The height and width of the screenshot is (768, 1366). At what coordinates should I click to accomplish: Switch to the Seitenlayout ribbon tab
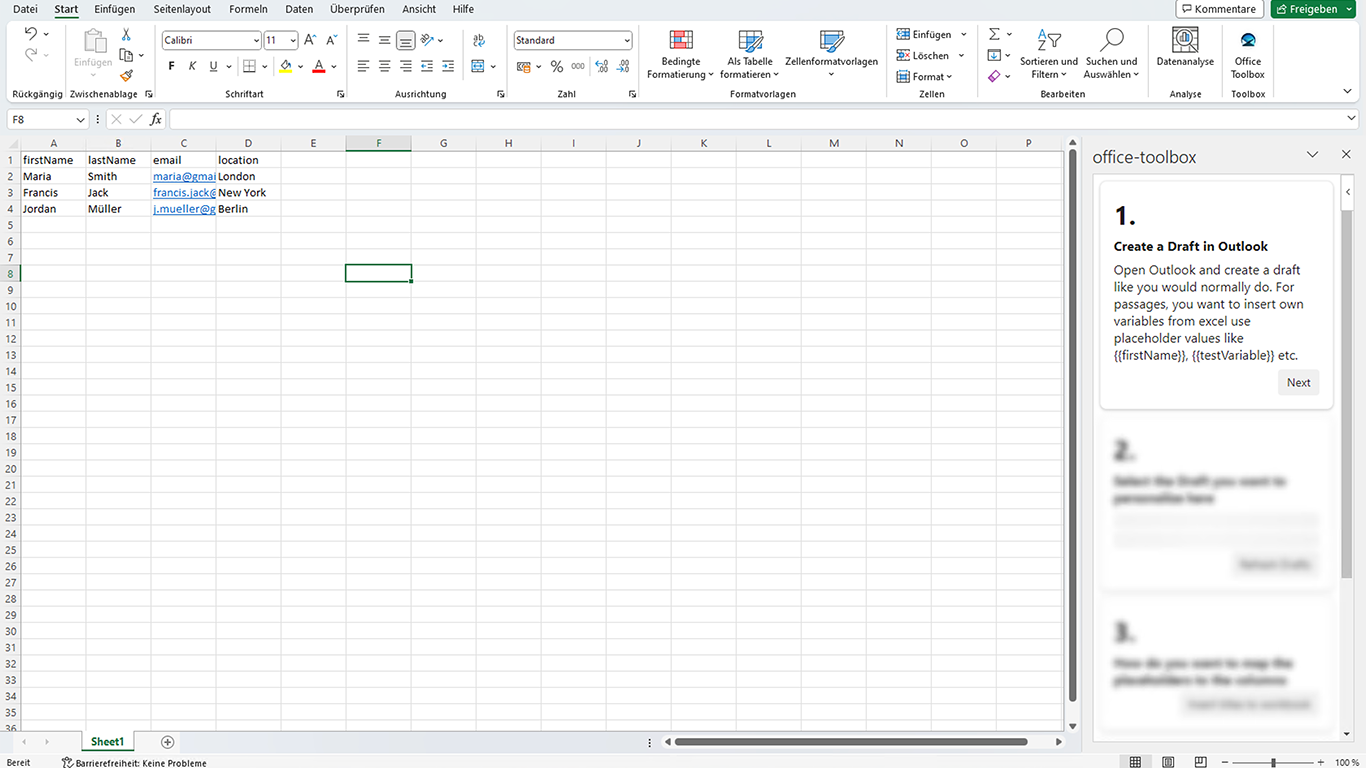(182, 9)
